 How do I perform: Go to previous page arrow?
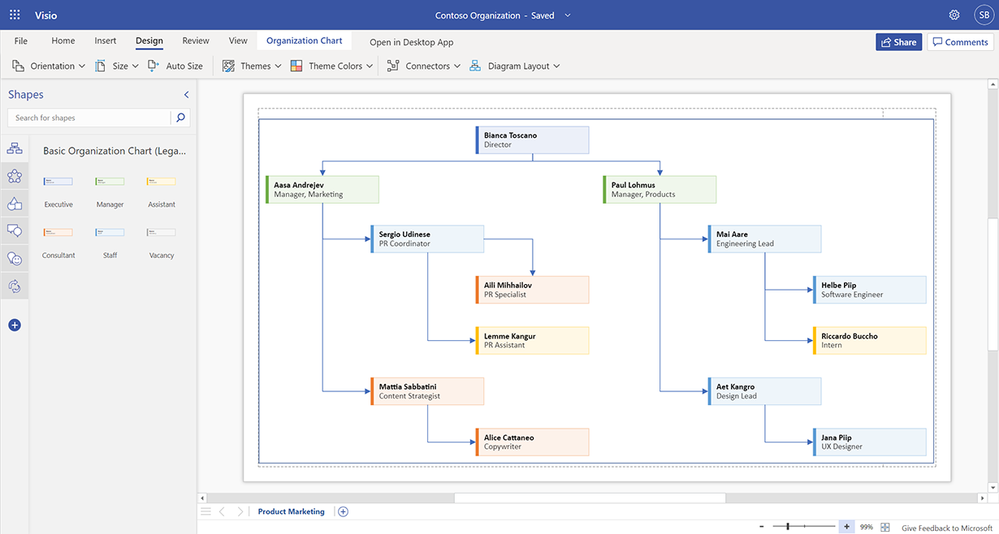(x=222, y=511)
